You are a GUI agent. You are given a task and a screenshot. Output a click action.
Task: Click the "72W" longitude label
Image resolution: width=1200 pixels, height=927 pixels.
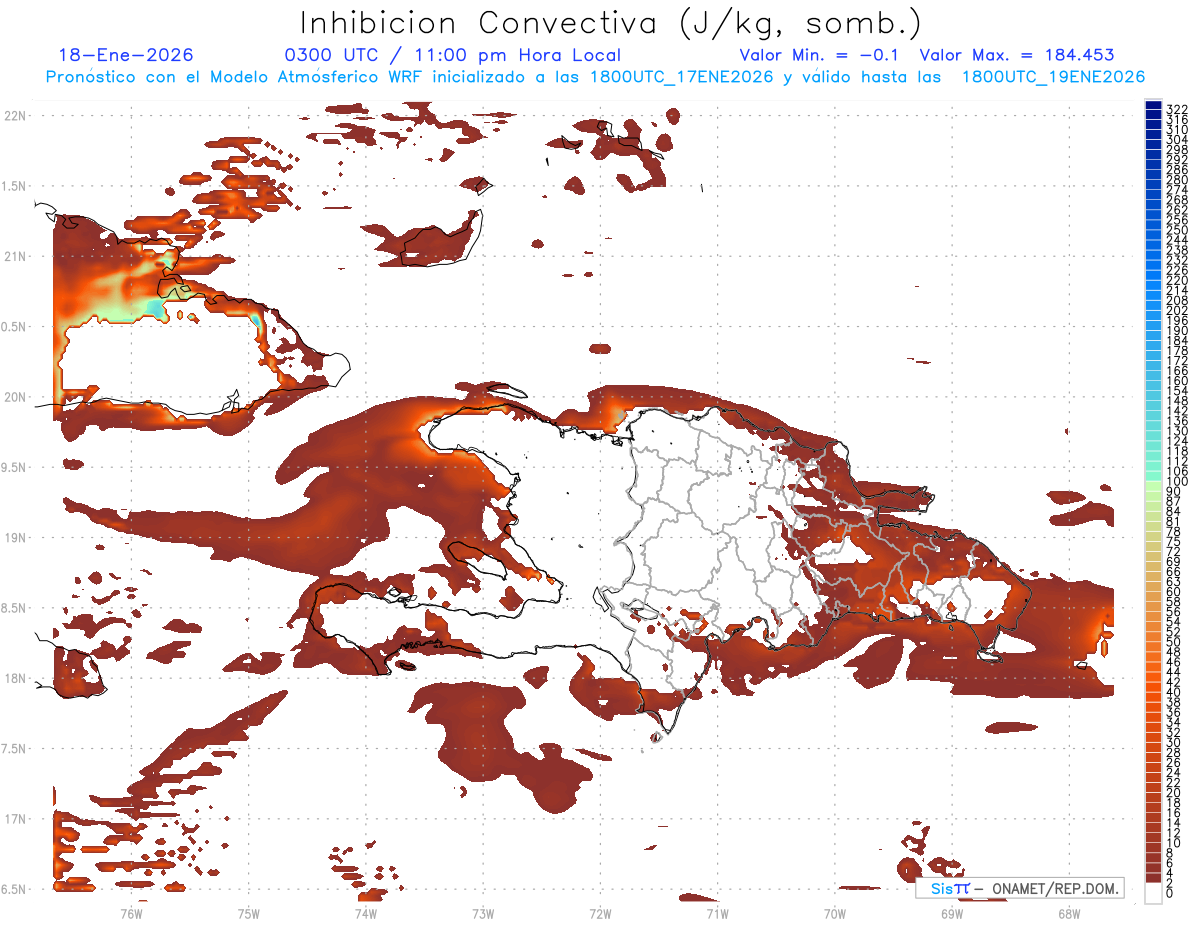(x=600, y=913)
